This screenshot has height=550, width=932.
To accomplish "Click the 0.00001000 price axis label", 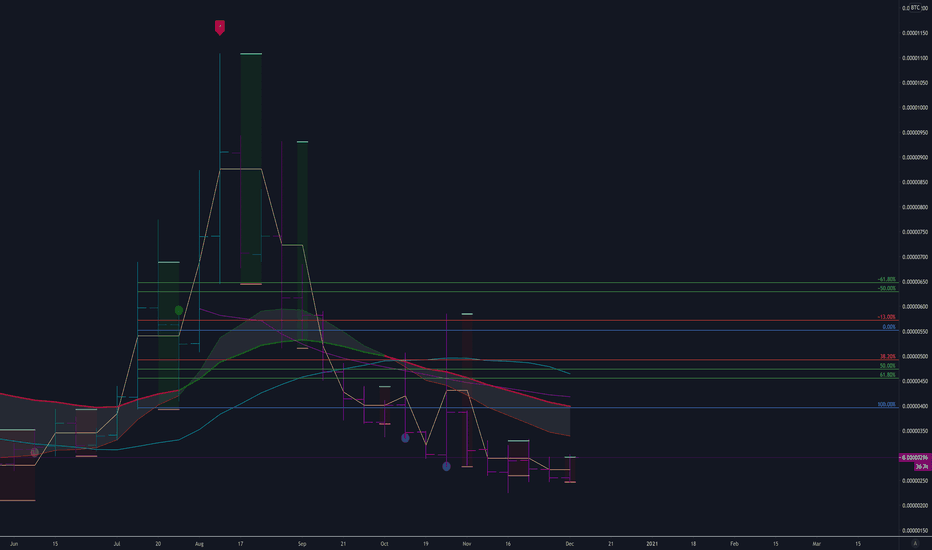I will click(915, 108).
